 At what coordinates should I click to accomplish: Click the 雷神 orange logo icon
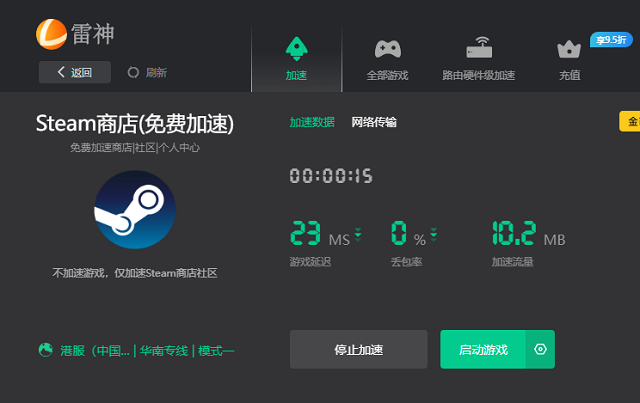pyautogui.click(x=51, y=34)
